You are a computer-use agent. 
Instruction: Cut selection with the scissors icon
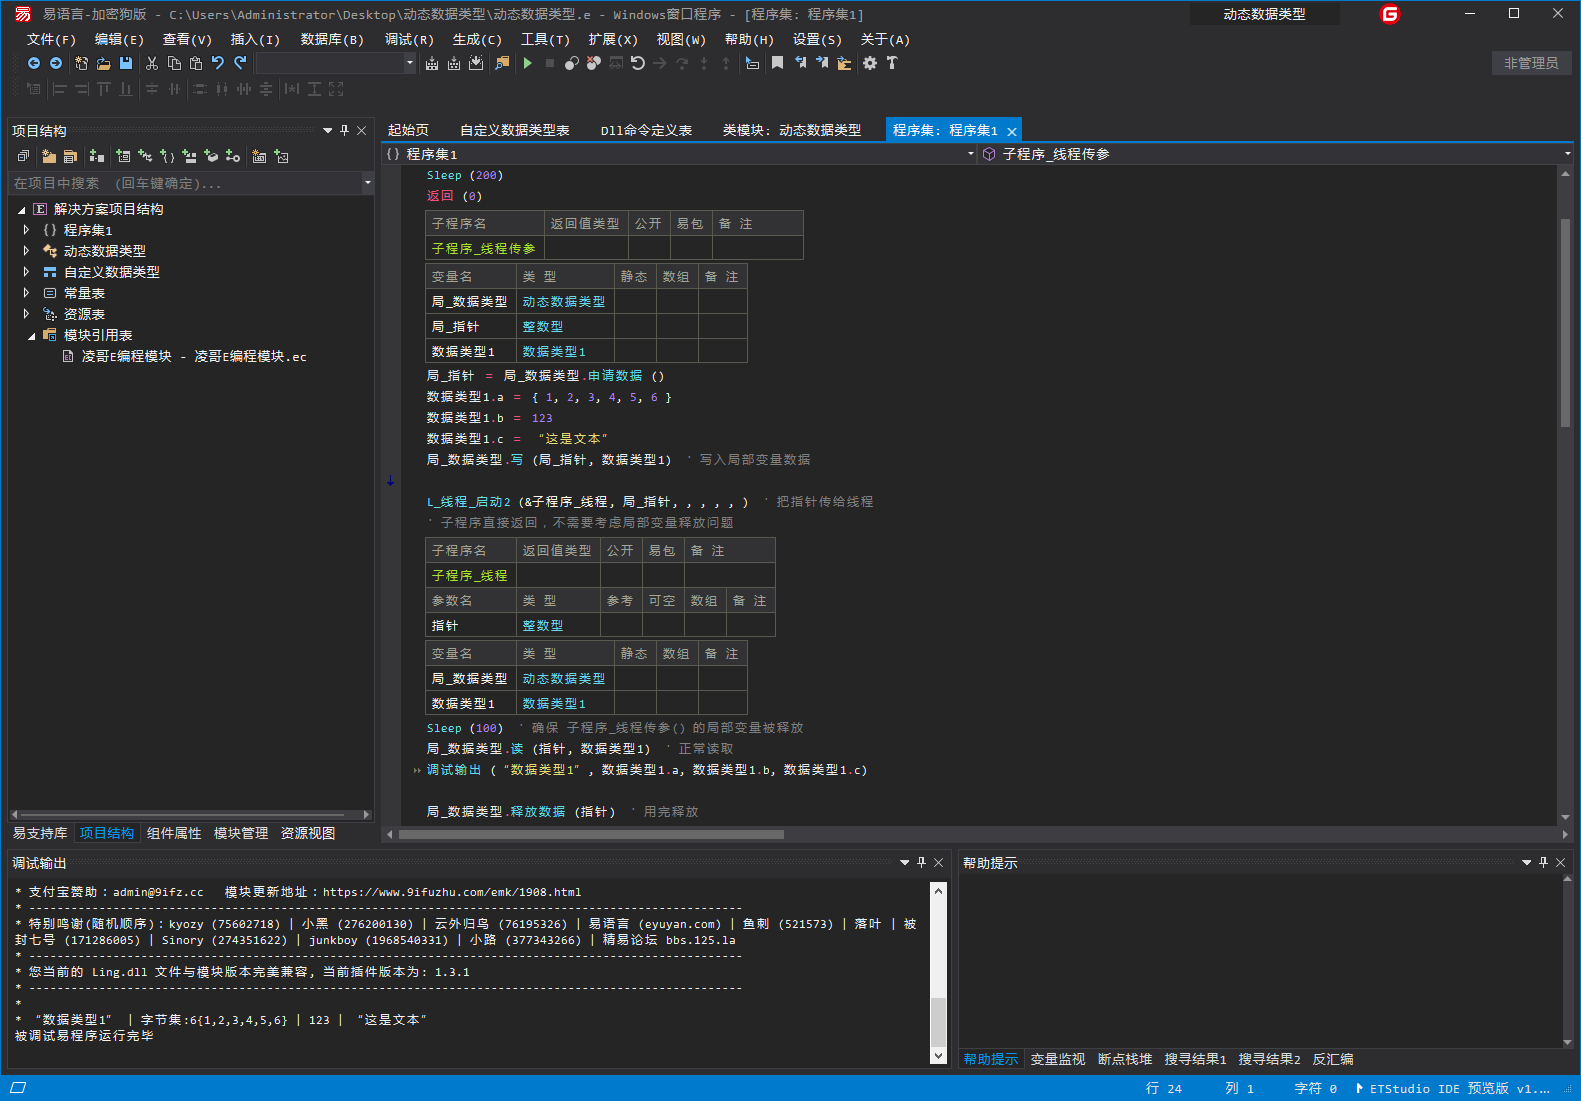[152, 63]
